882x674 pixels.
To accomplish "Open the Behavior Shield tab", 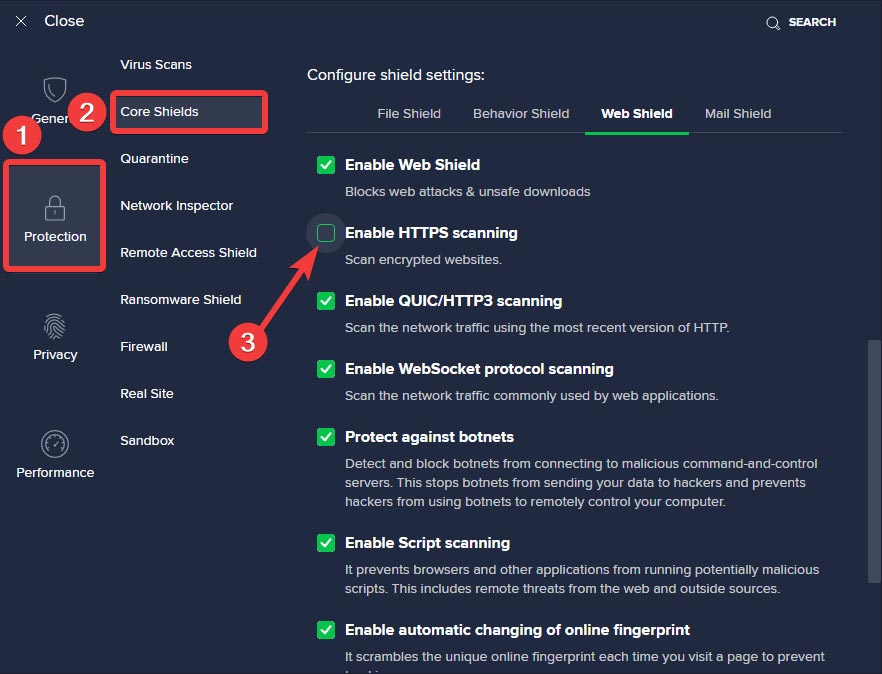I will click(x=520, y=113).
